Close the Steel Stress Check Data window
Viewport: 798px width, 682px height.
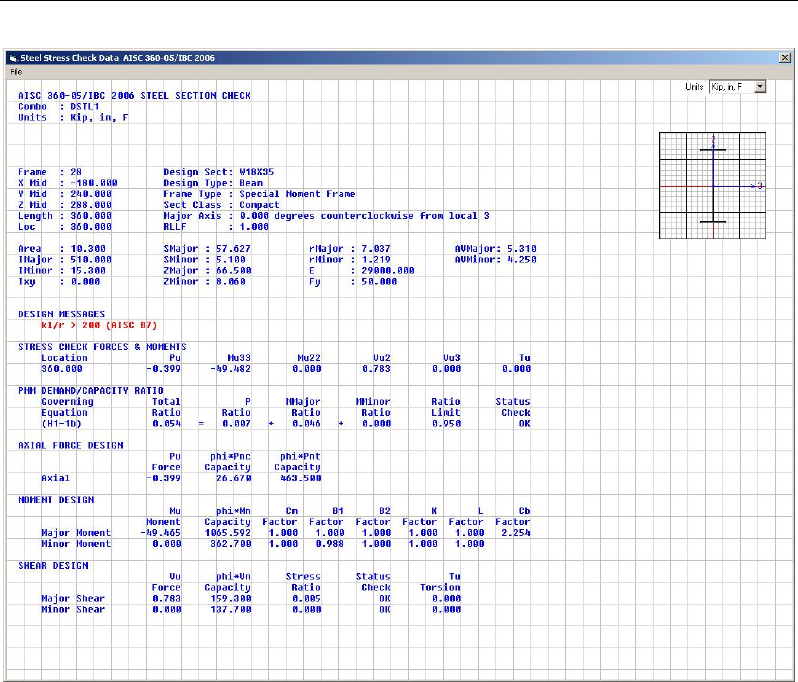pos(784,59)
